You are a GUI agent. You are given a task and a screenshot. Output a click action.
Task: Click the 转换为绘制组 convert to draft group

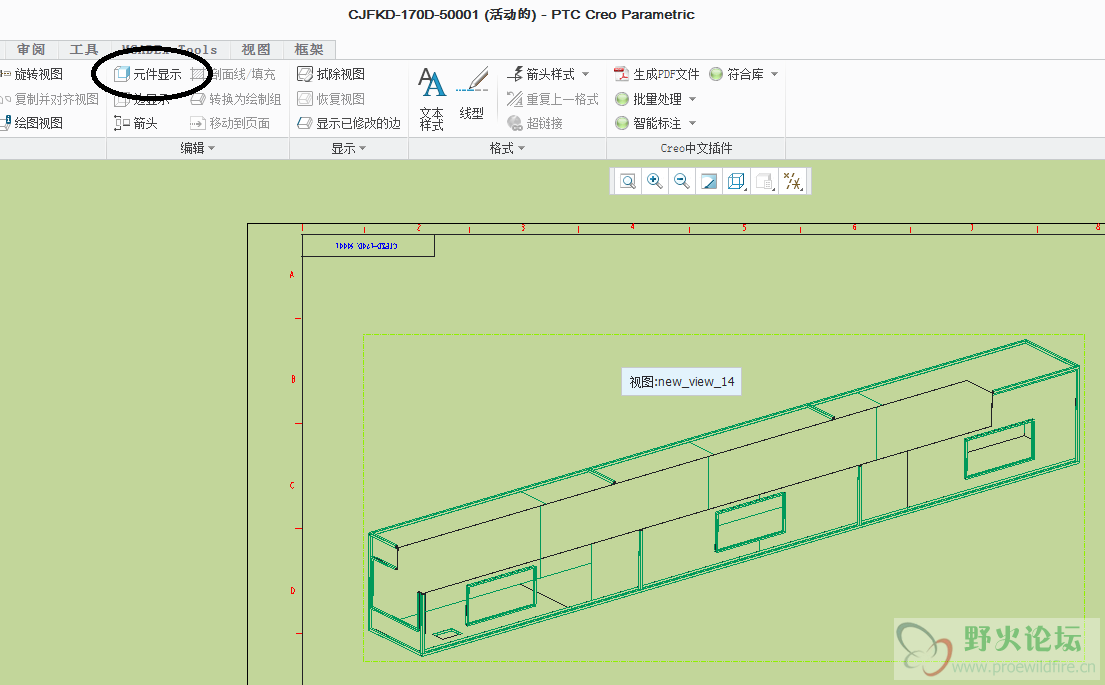[x=236, y=99]
